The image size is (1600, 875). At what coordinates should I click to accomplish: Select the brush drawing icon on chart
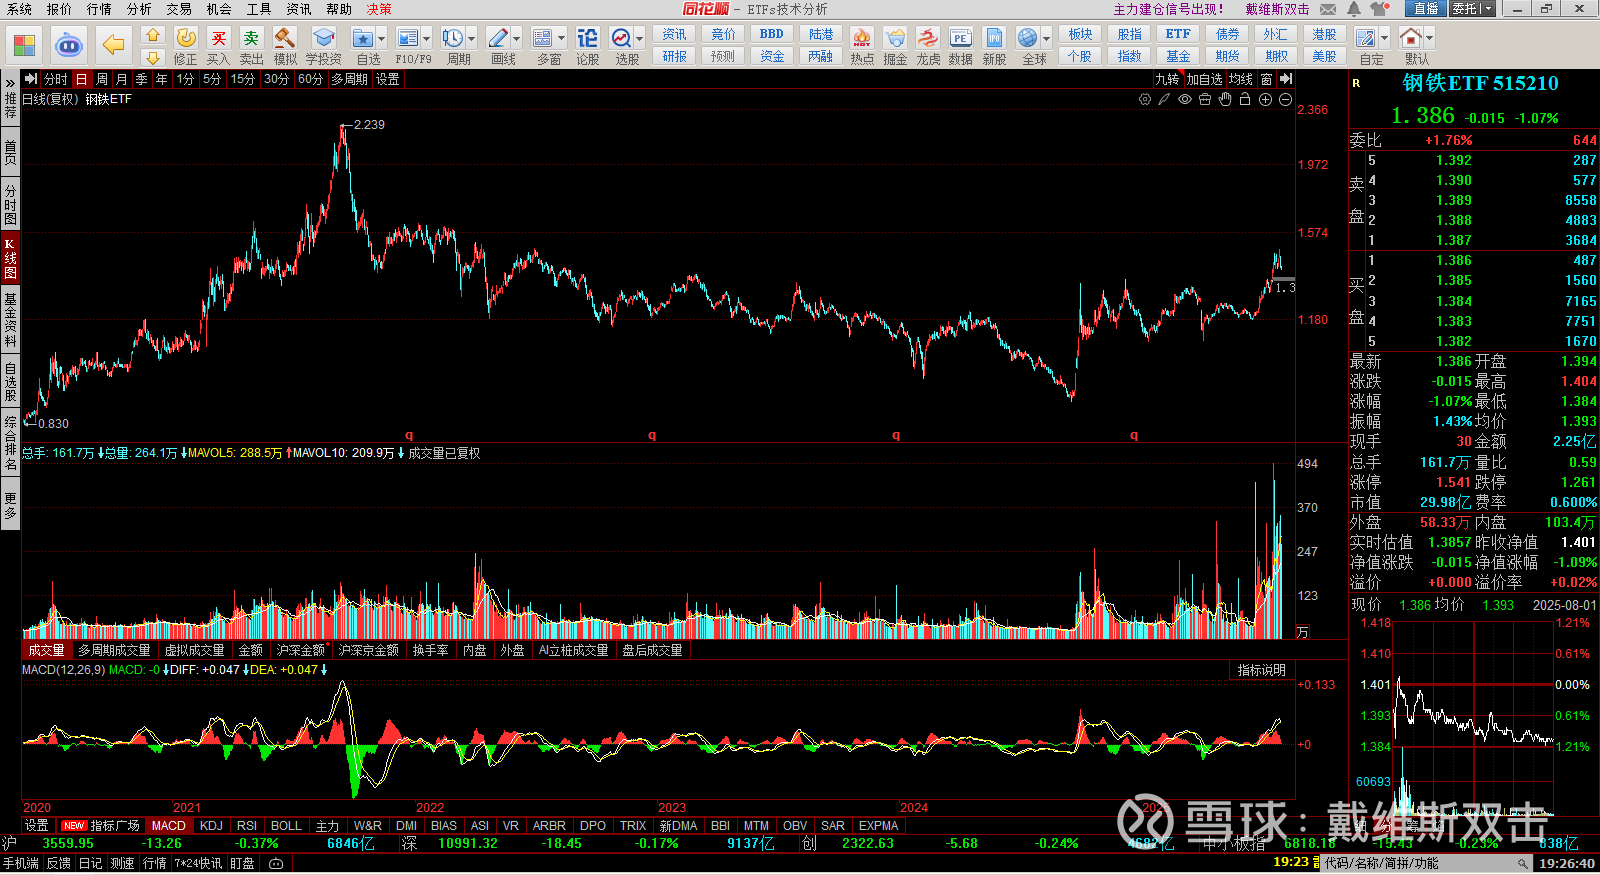click(x=1165, y=99)
